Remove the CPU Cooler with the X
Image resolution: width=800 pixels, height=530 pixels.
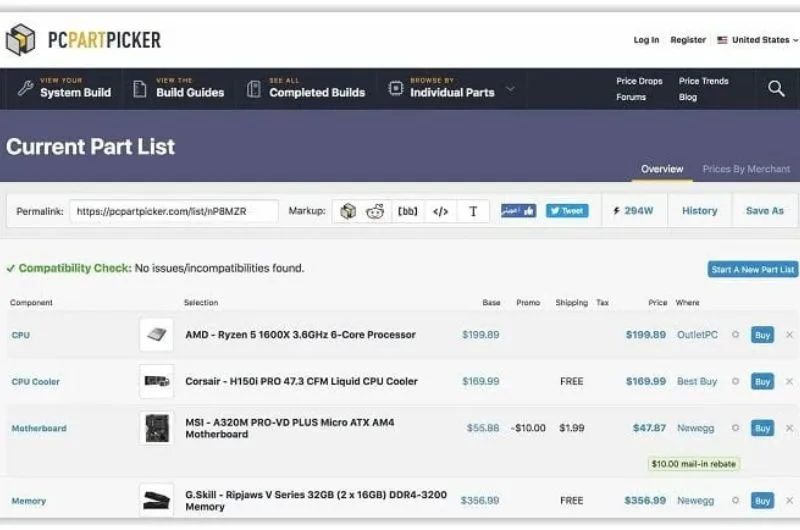pyautogui.click(x=789, y=381)
